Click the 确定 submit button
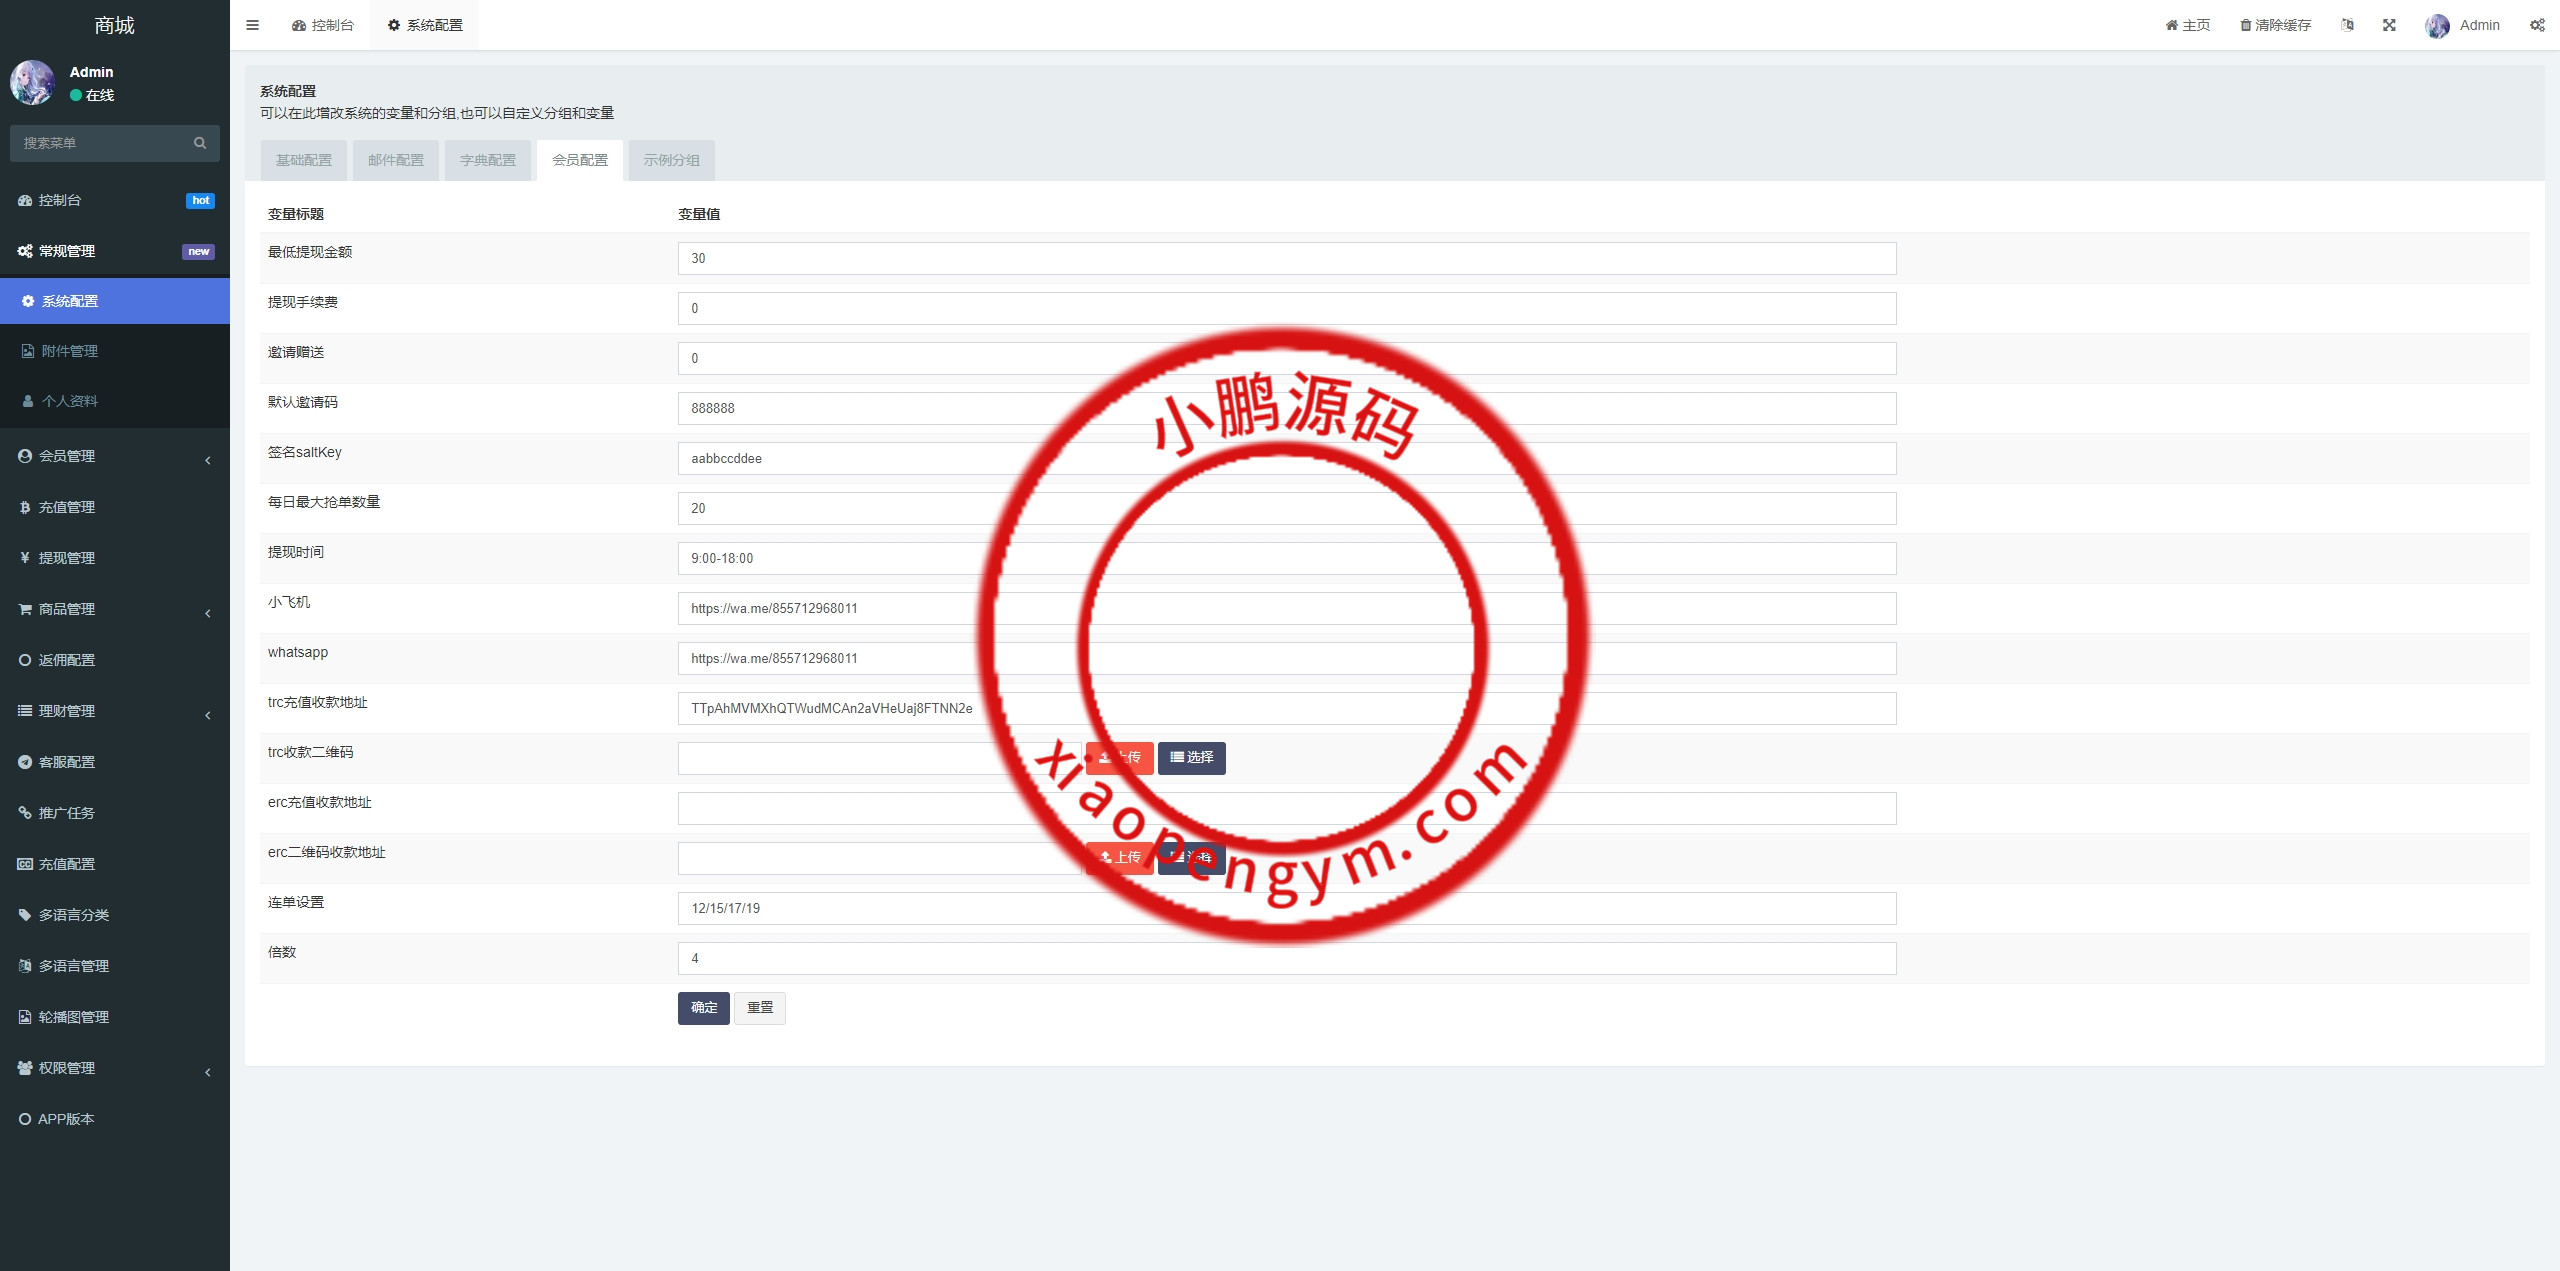 pos(703,1008)
